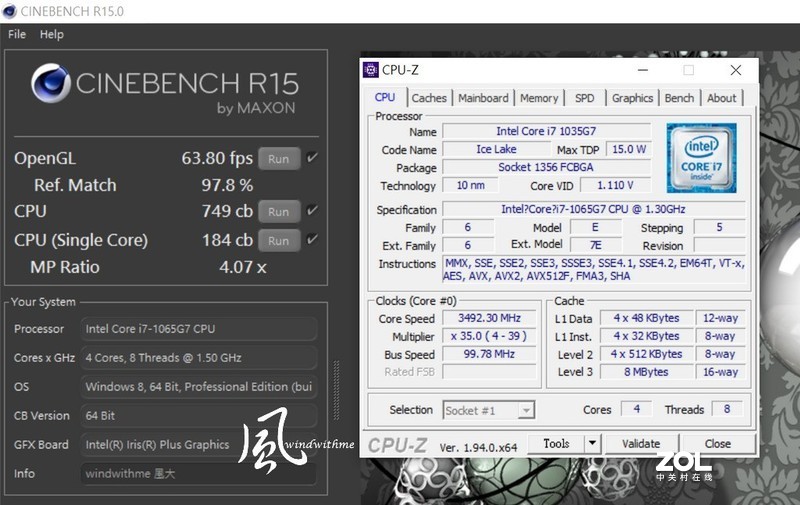This screenshot has width=800, height=505.
Task: Toggle the OpenGL test checkbox
Action: click(x=312, y=158)
